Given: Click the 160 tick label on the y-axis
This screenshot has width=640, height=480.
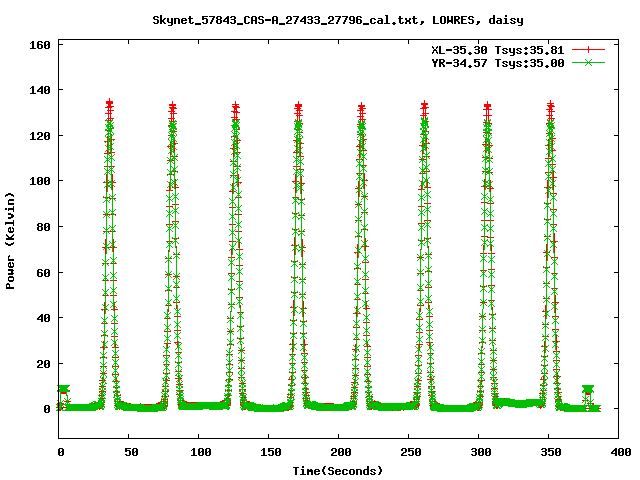Looking at the screenshot, I should [x=39, y=44].
